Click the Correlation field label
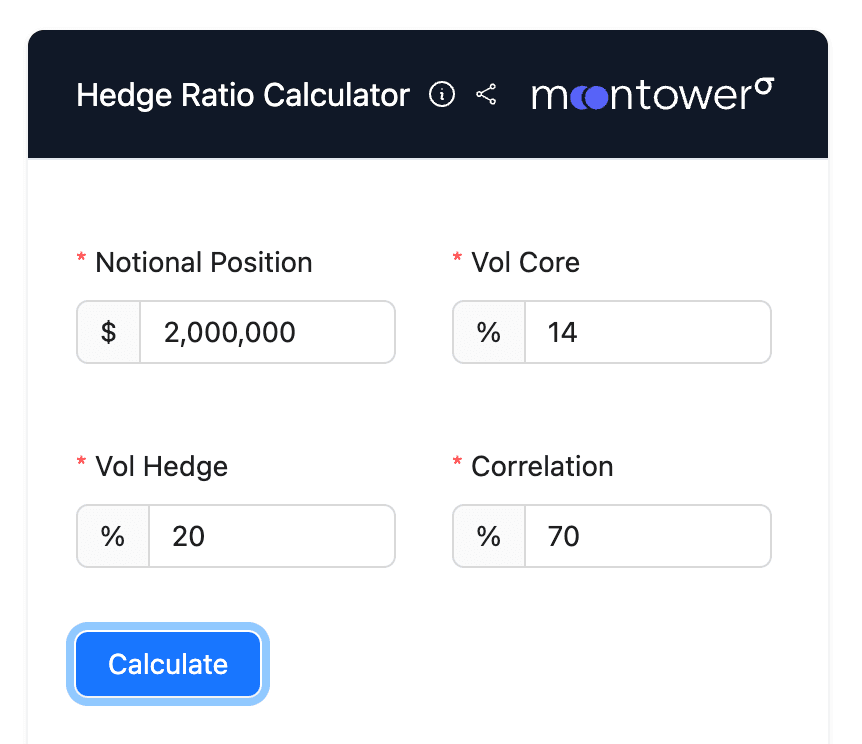 point(541,466)
